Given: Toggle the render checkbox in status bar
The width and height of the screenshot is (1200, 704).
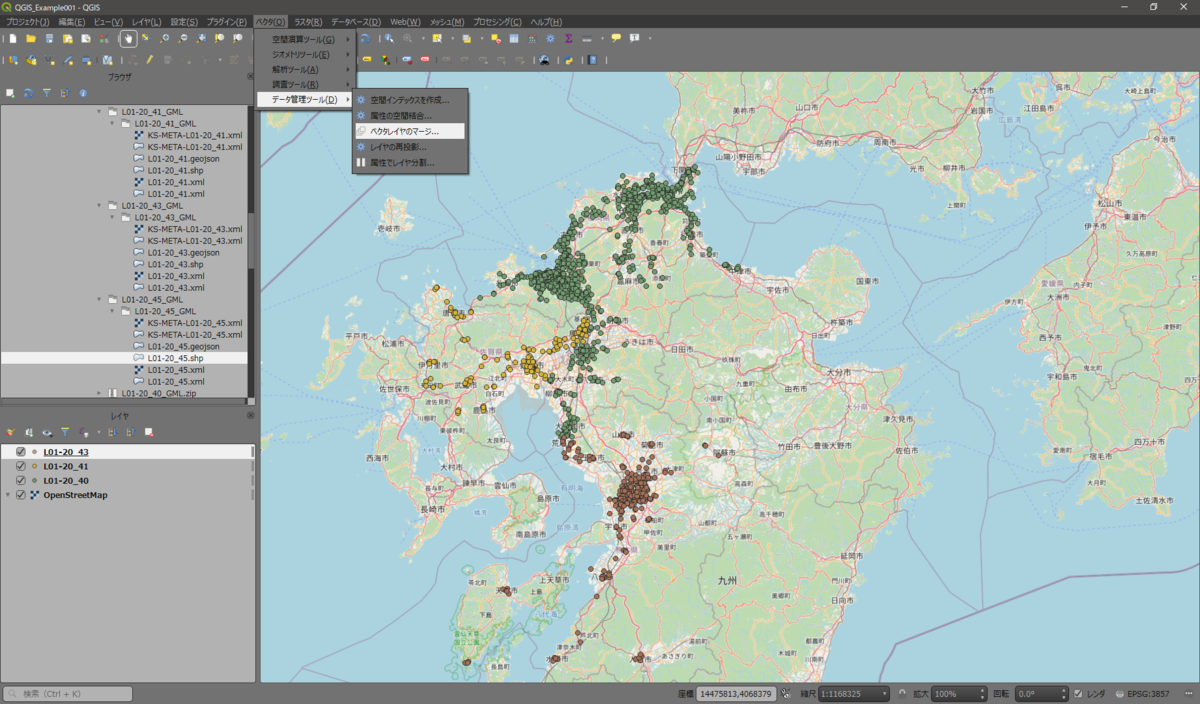Looking at the screenshot, I should click(1077, 693).
